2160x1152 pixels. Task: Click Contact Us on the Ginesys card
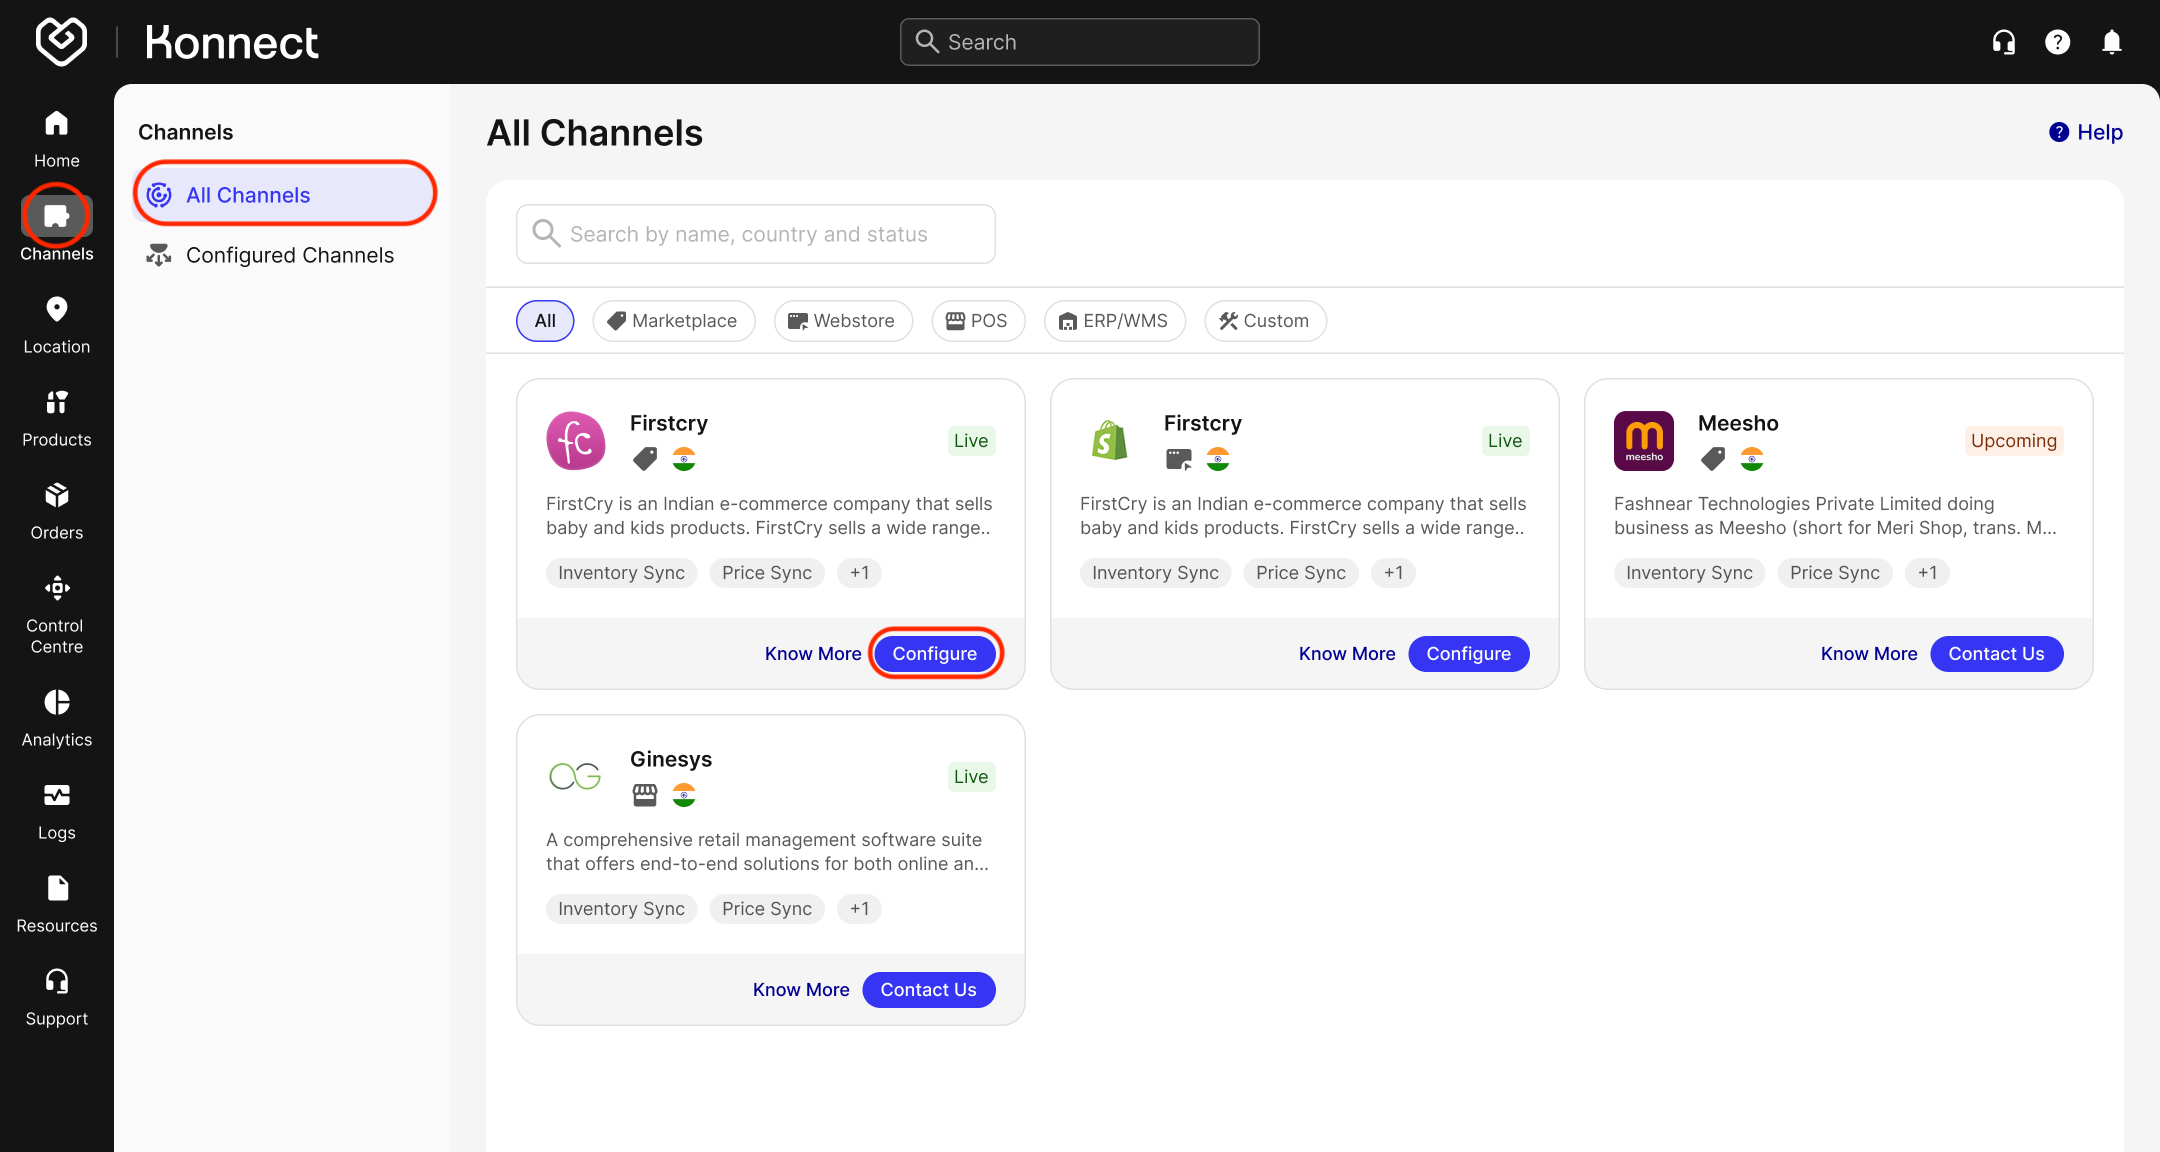point(929,990)
